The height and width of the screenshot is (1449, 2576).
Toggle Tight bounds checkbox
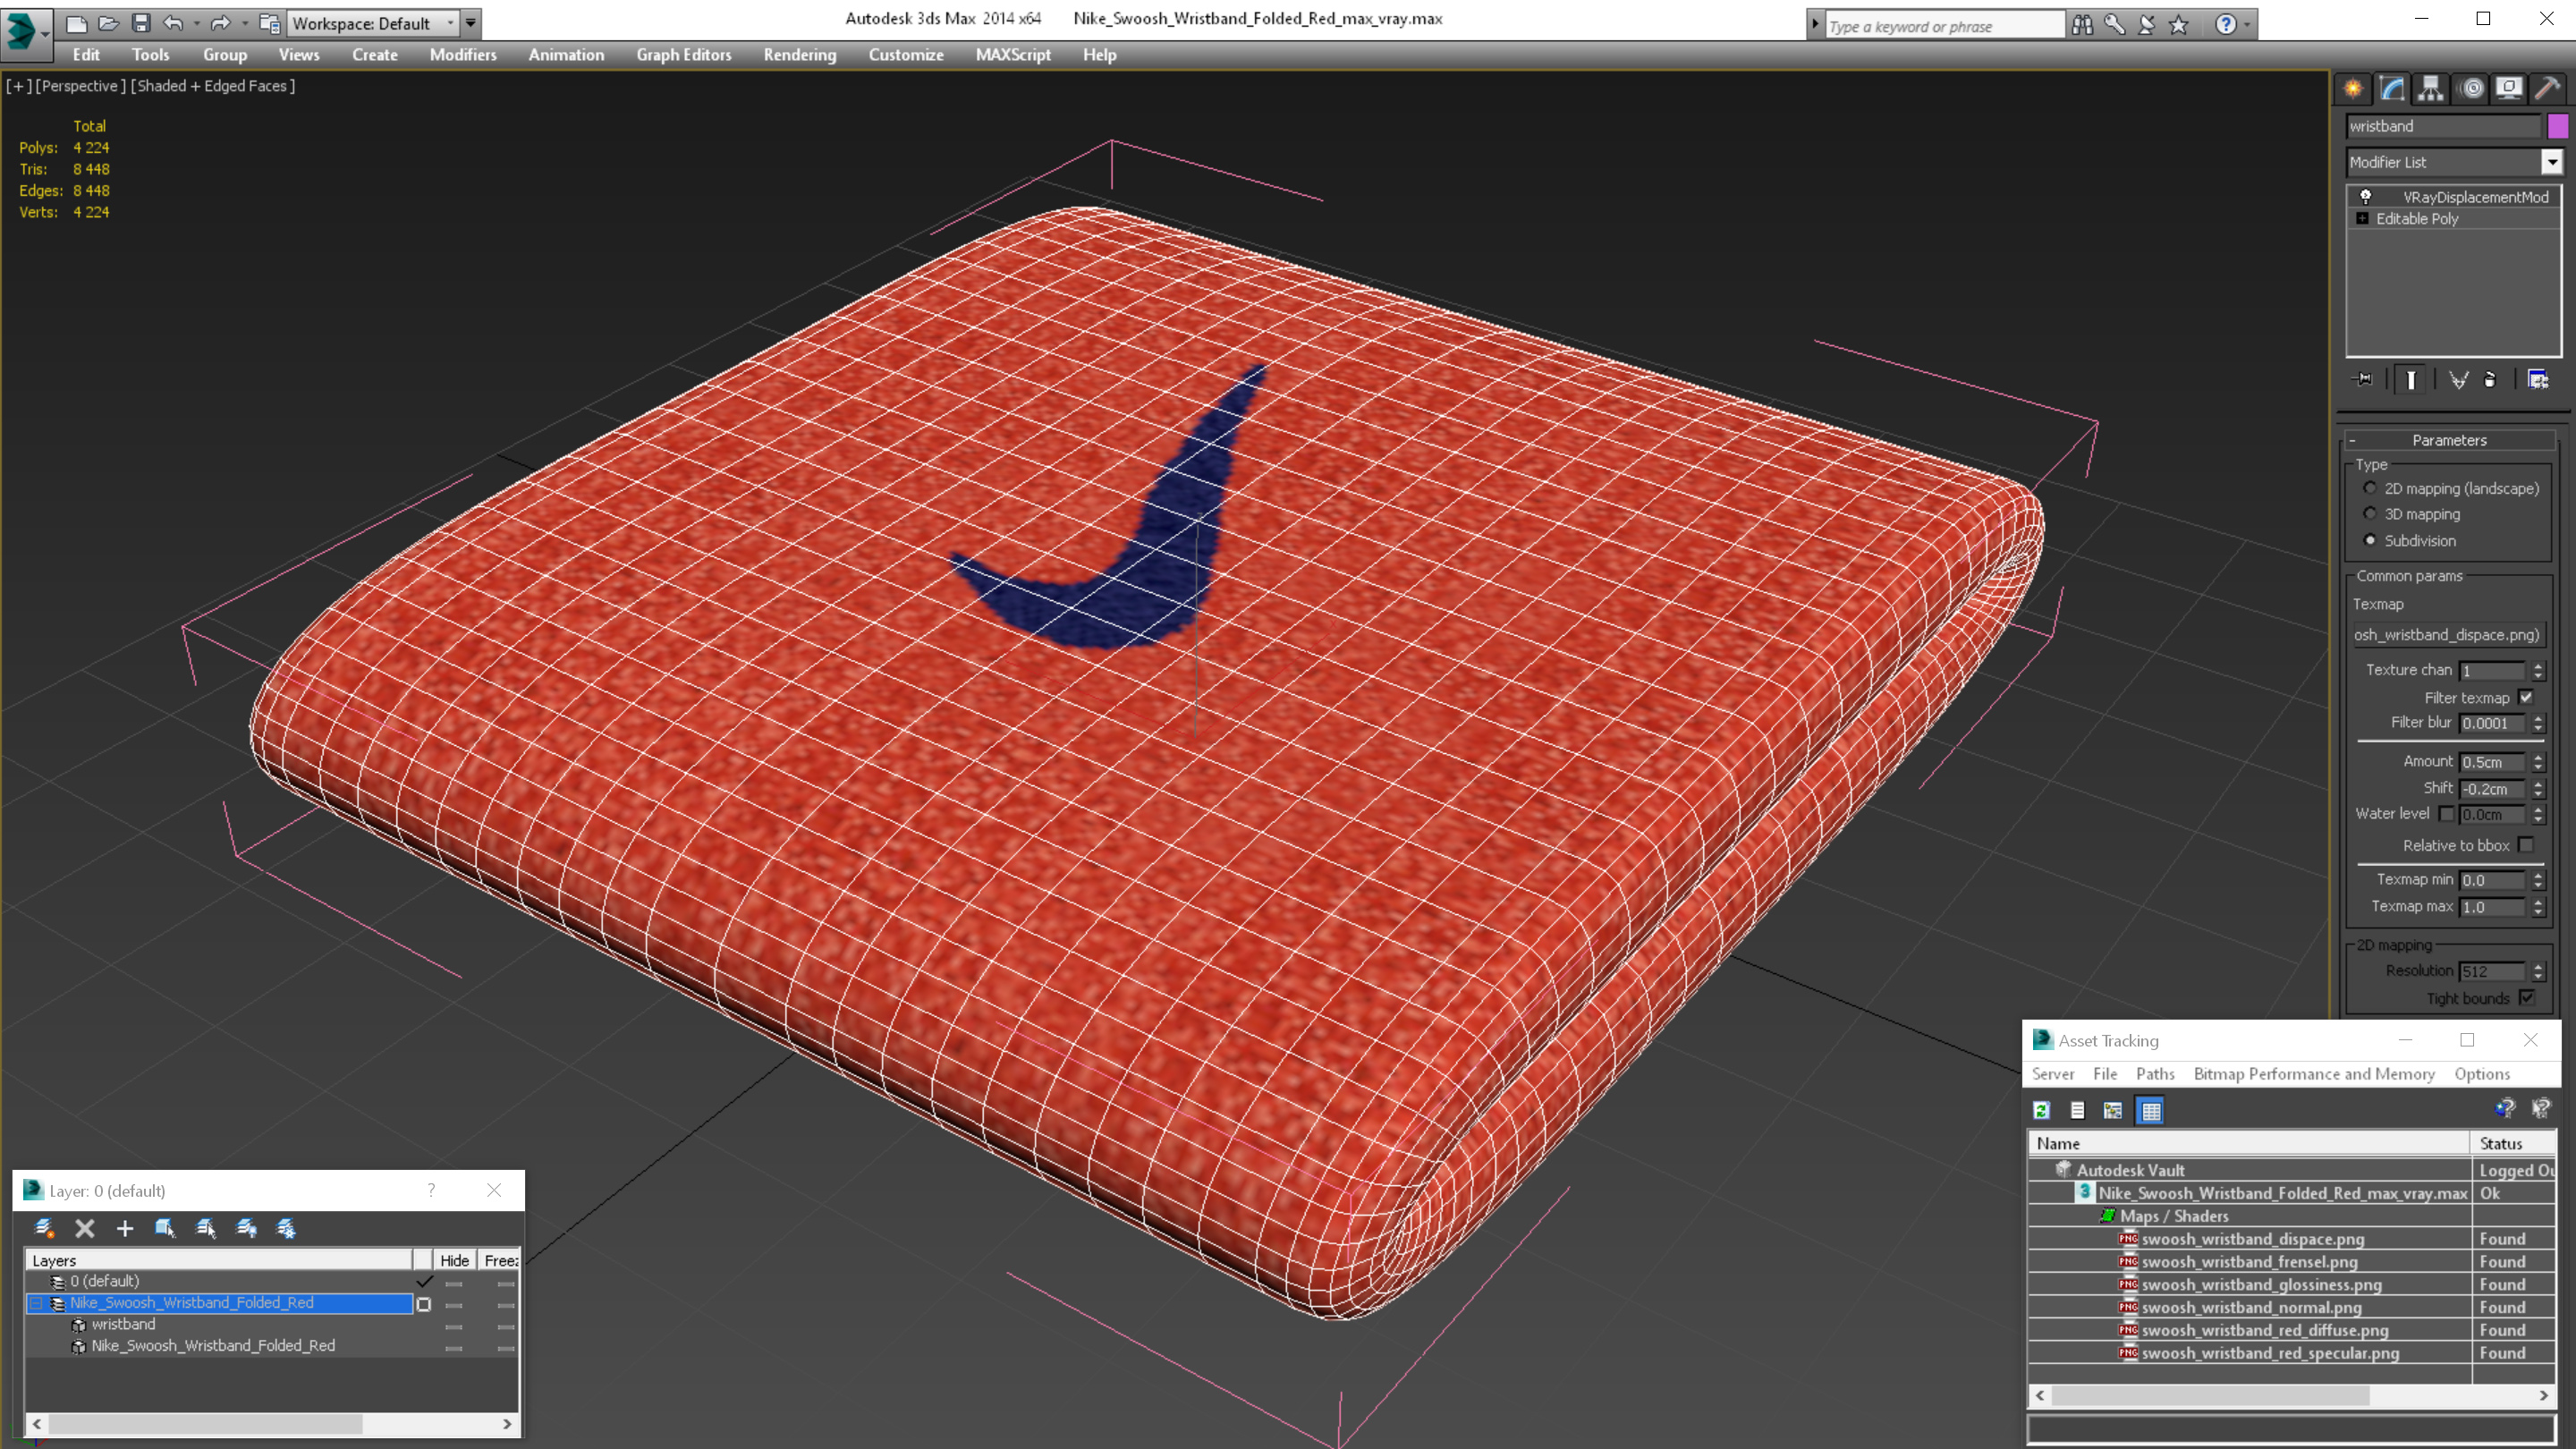coord(2526,998)
